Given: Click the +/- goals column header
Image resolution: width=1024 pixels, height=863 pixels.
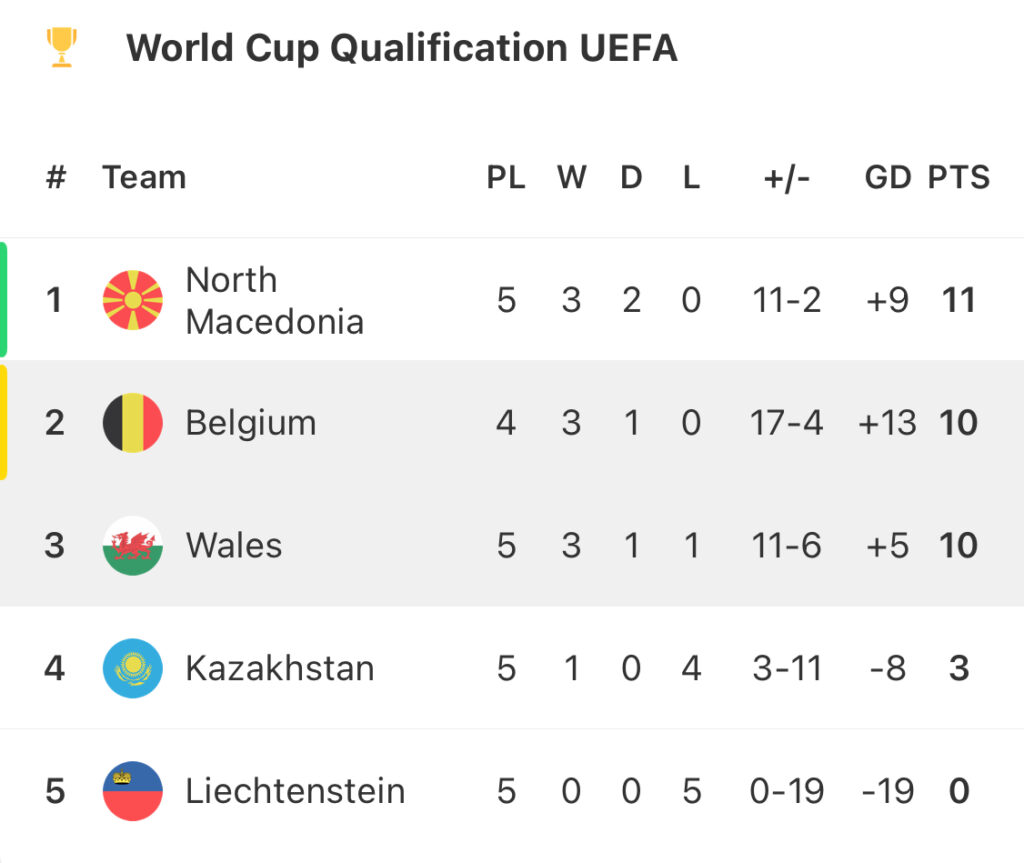Looking at the screenshot, I should 786,178.
